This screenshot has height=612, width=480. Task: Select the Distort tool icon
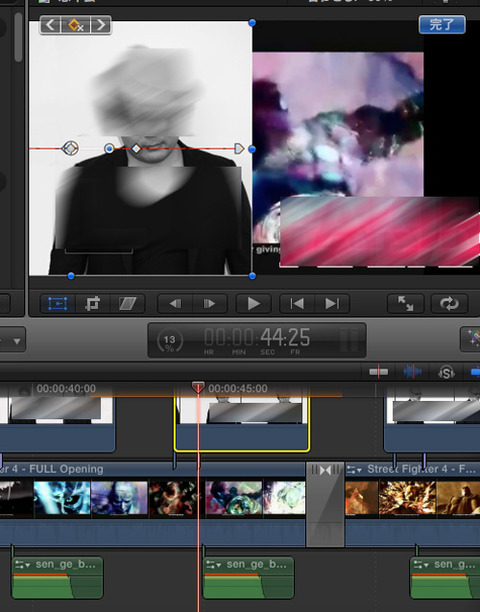click(127, 303)
